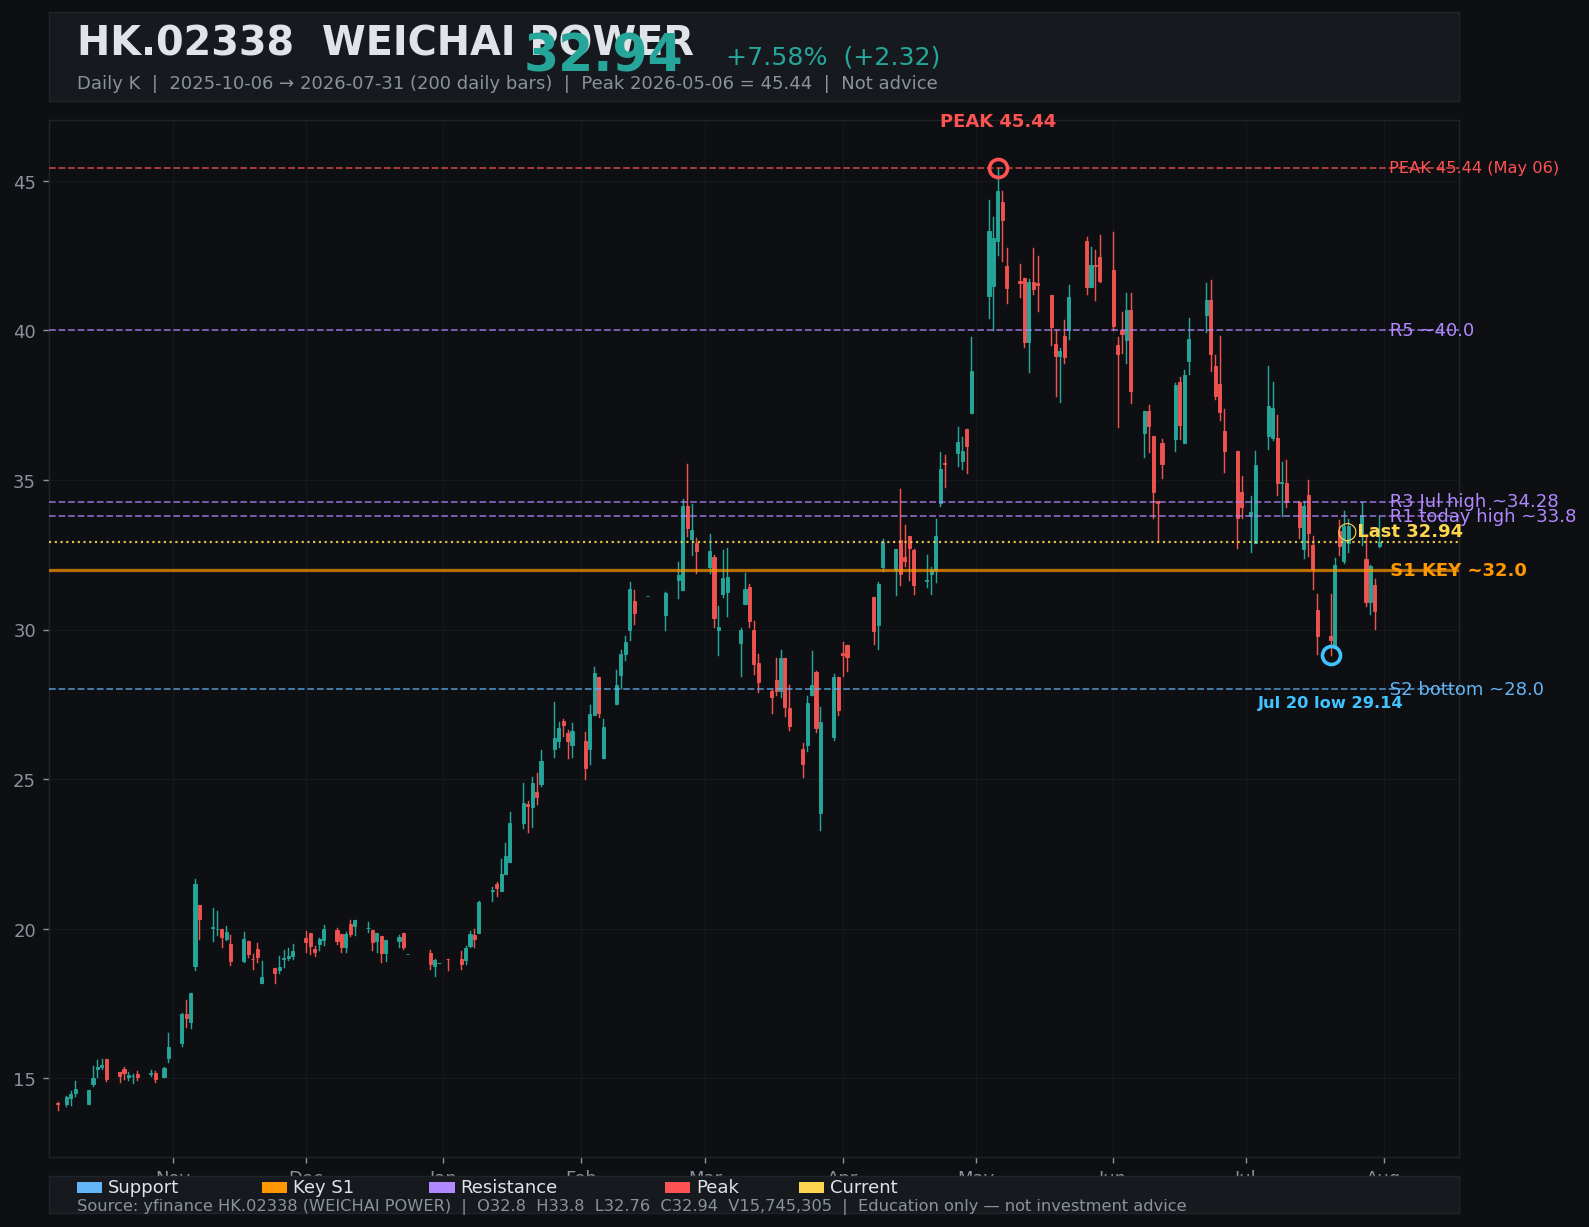Image resolution: width=1589 pixels, height=1227 pixels.
Task: Select the 'Last 32.94' price label
Action: click(1410, 532)
